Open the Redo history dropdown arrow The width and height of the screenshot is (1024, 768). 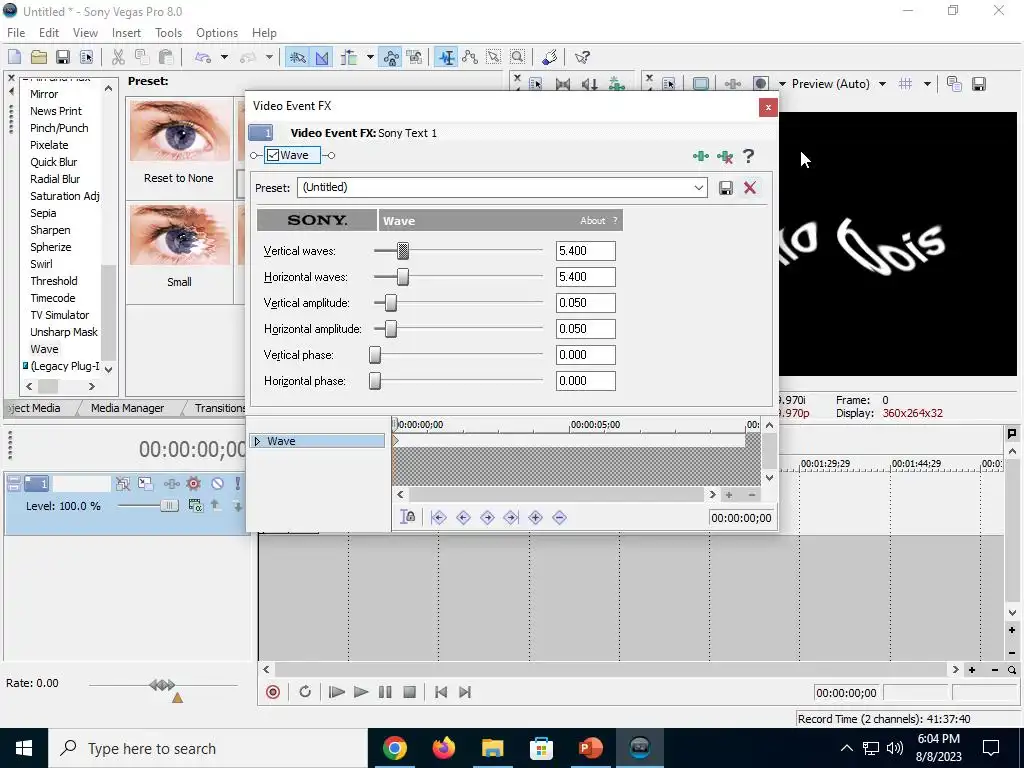[269, 57]
